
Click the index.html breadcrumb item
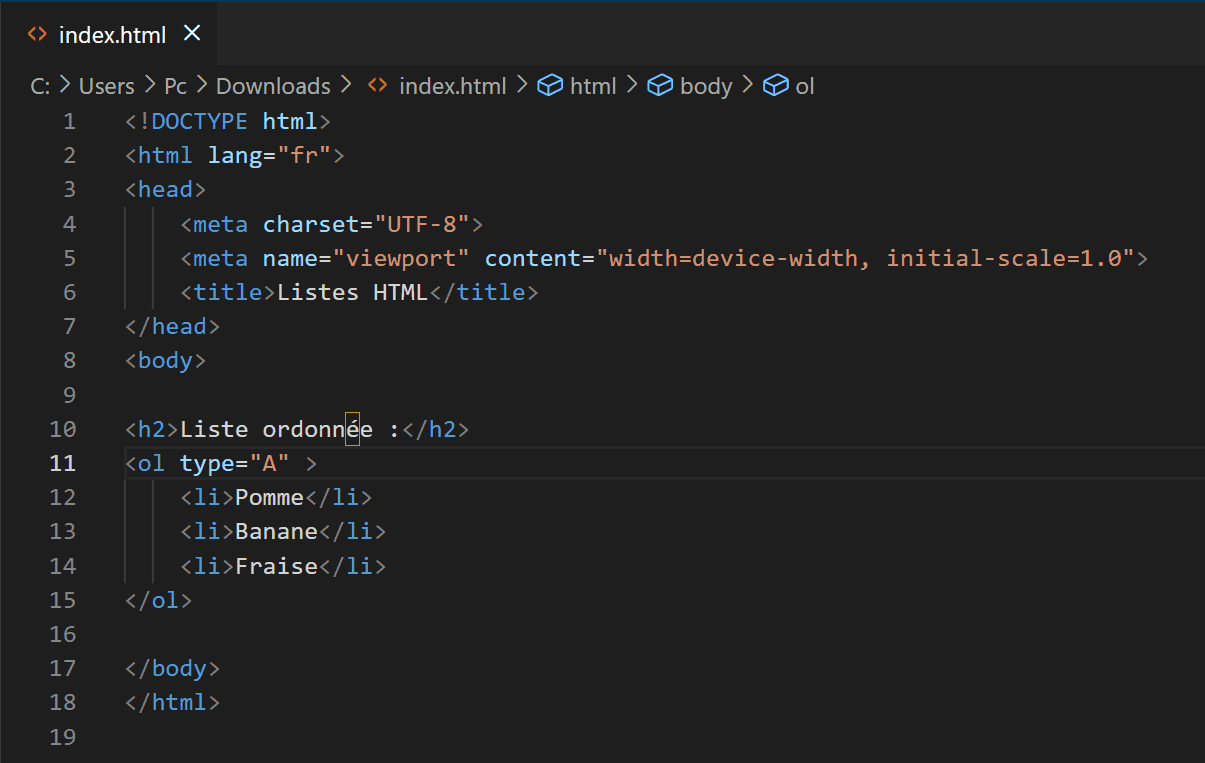click(452, 86)
